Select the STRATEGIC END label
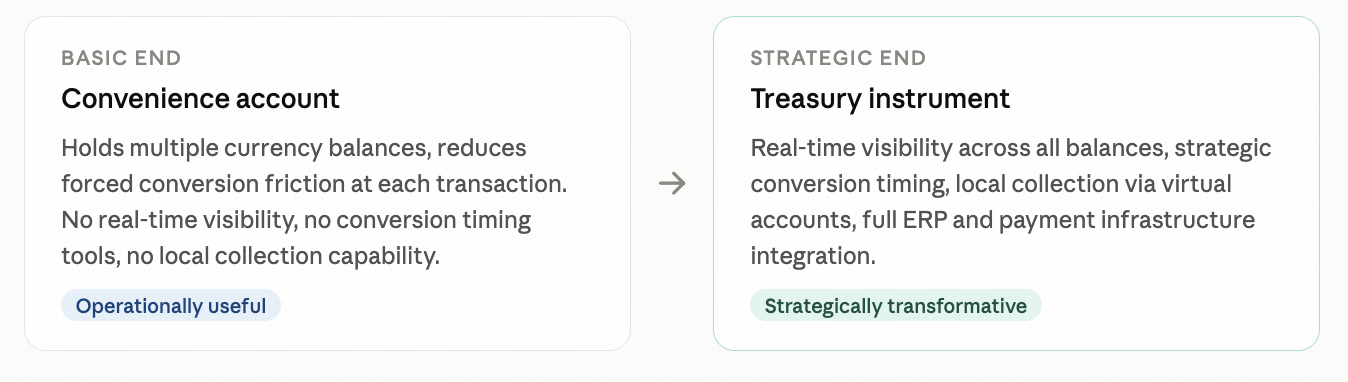Viewport: 1348px width, 382px height. (838, 58)
